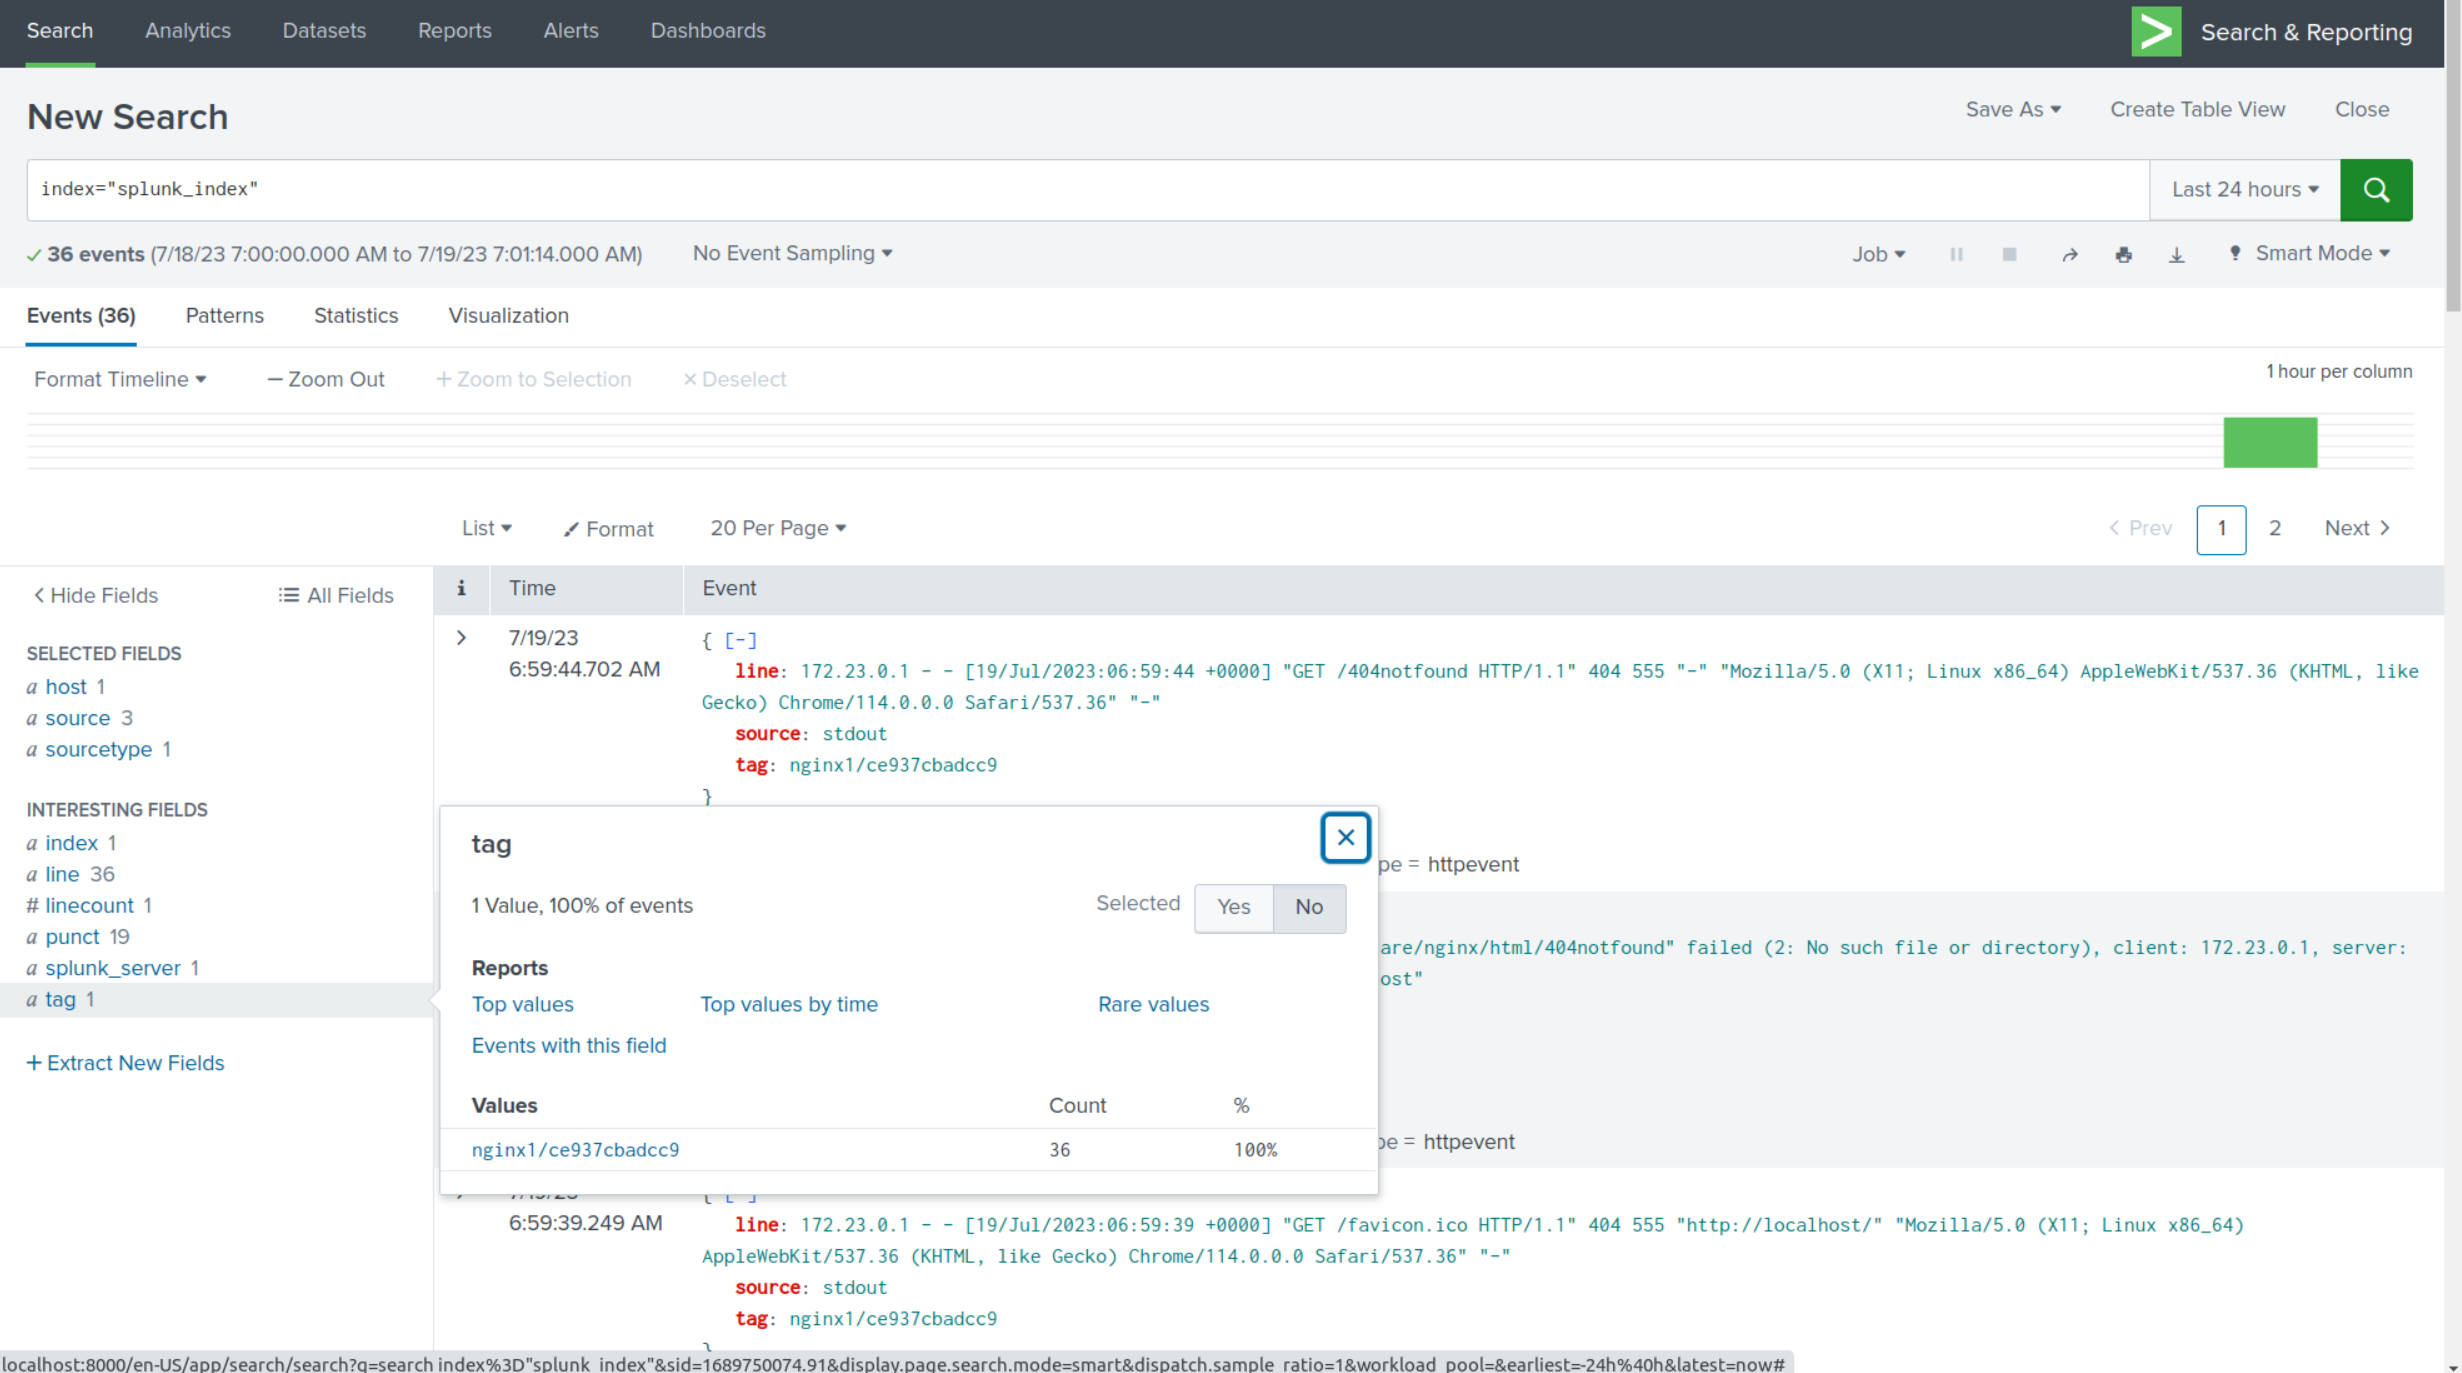Open the Last 24 hours time picker

click(x=2244, y=190)
